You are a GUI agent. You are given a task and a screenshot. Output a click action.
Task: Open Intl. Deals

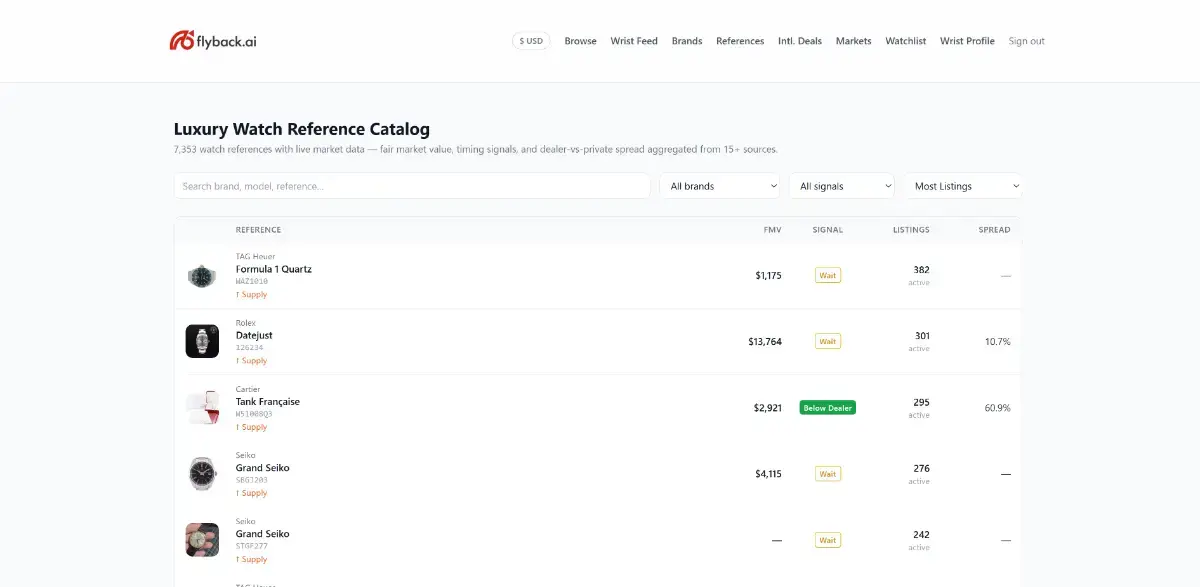[800, 41]
